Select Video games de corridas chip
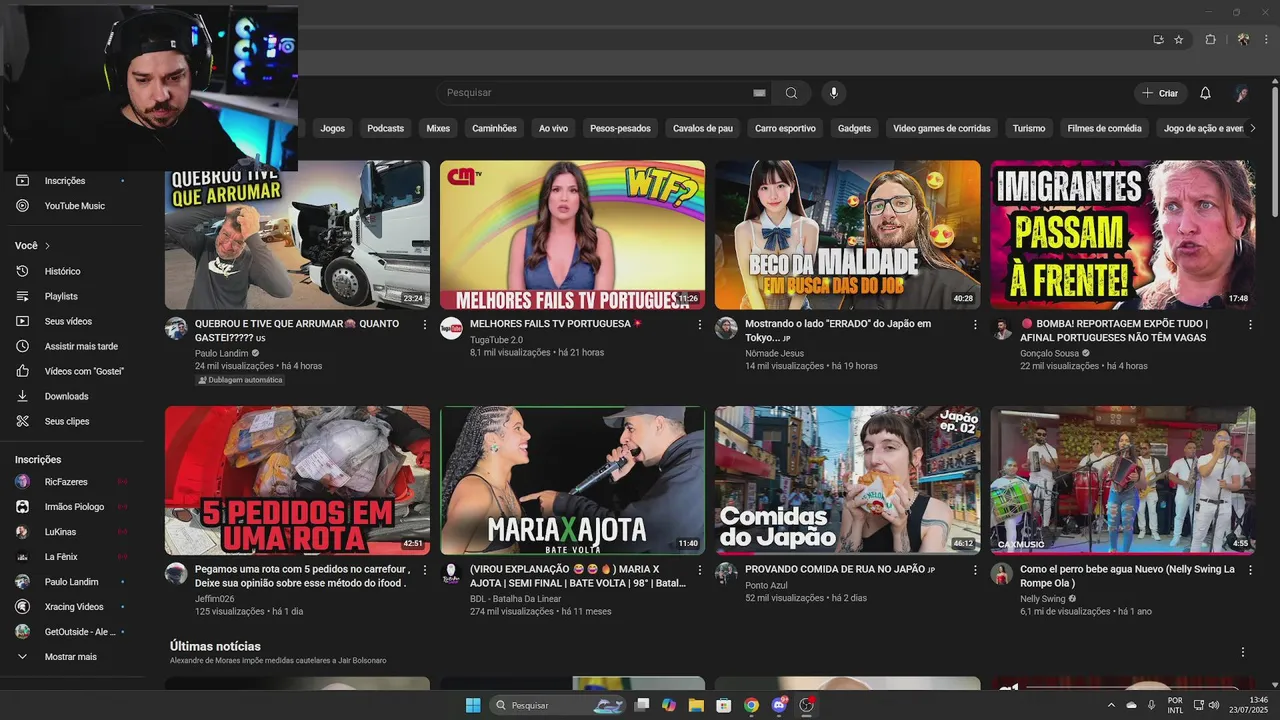 tap(941, 128)
